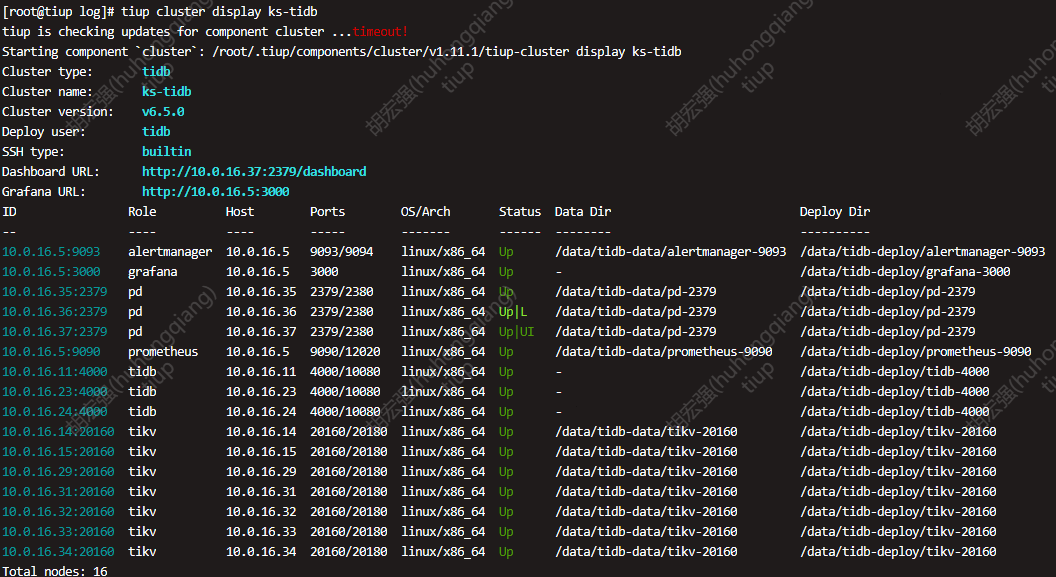This screenshot has height=577, width=1056.
Task: Click the command tiup cluster display ks-tidb
Action: click(x=219, y=12)
